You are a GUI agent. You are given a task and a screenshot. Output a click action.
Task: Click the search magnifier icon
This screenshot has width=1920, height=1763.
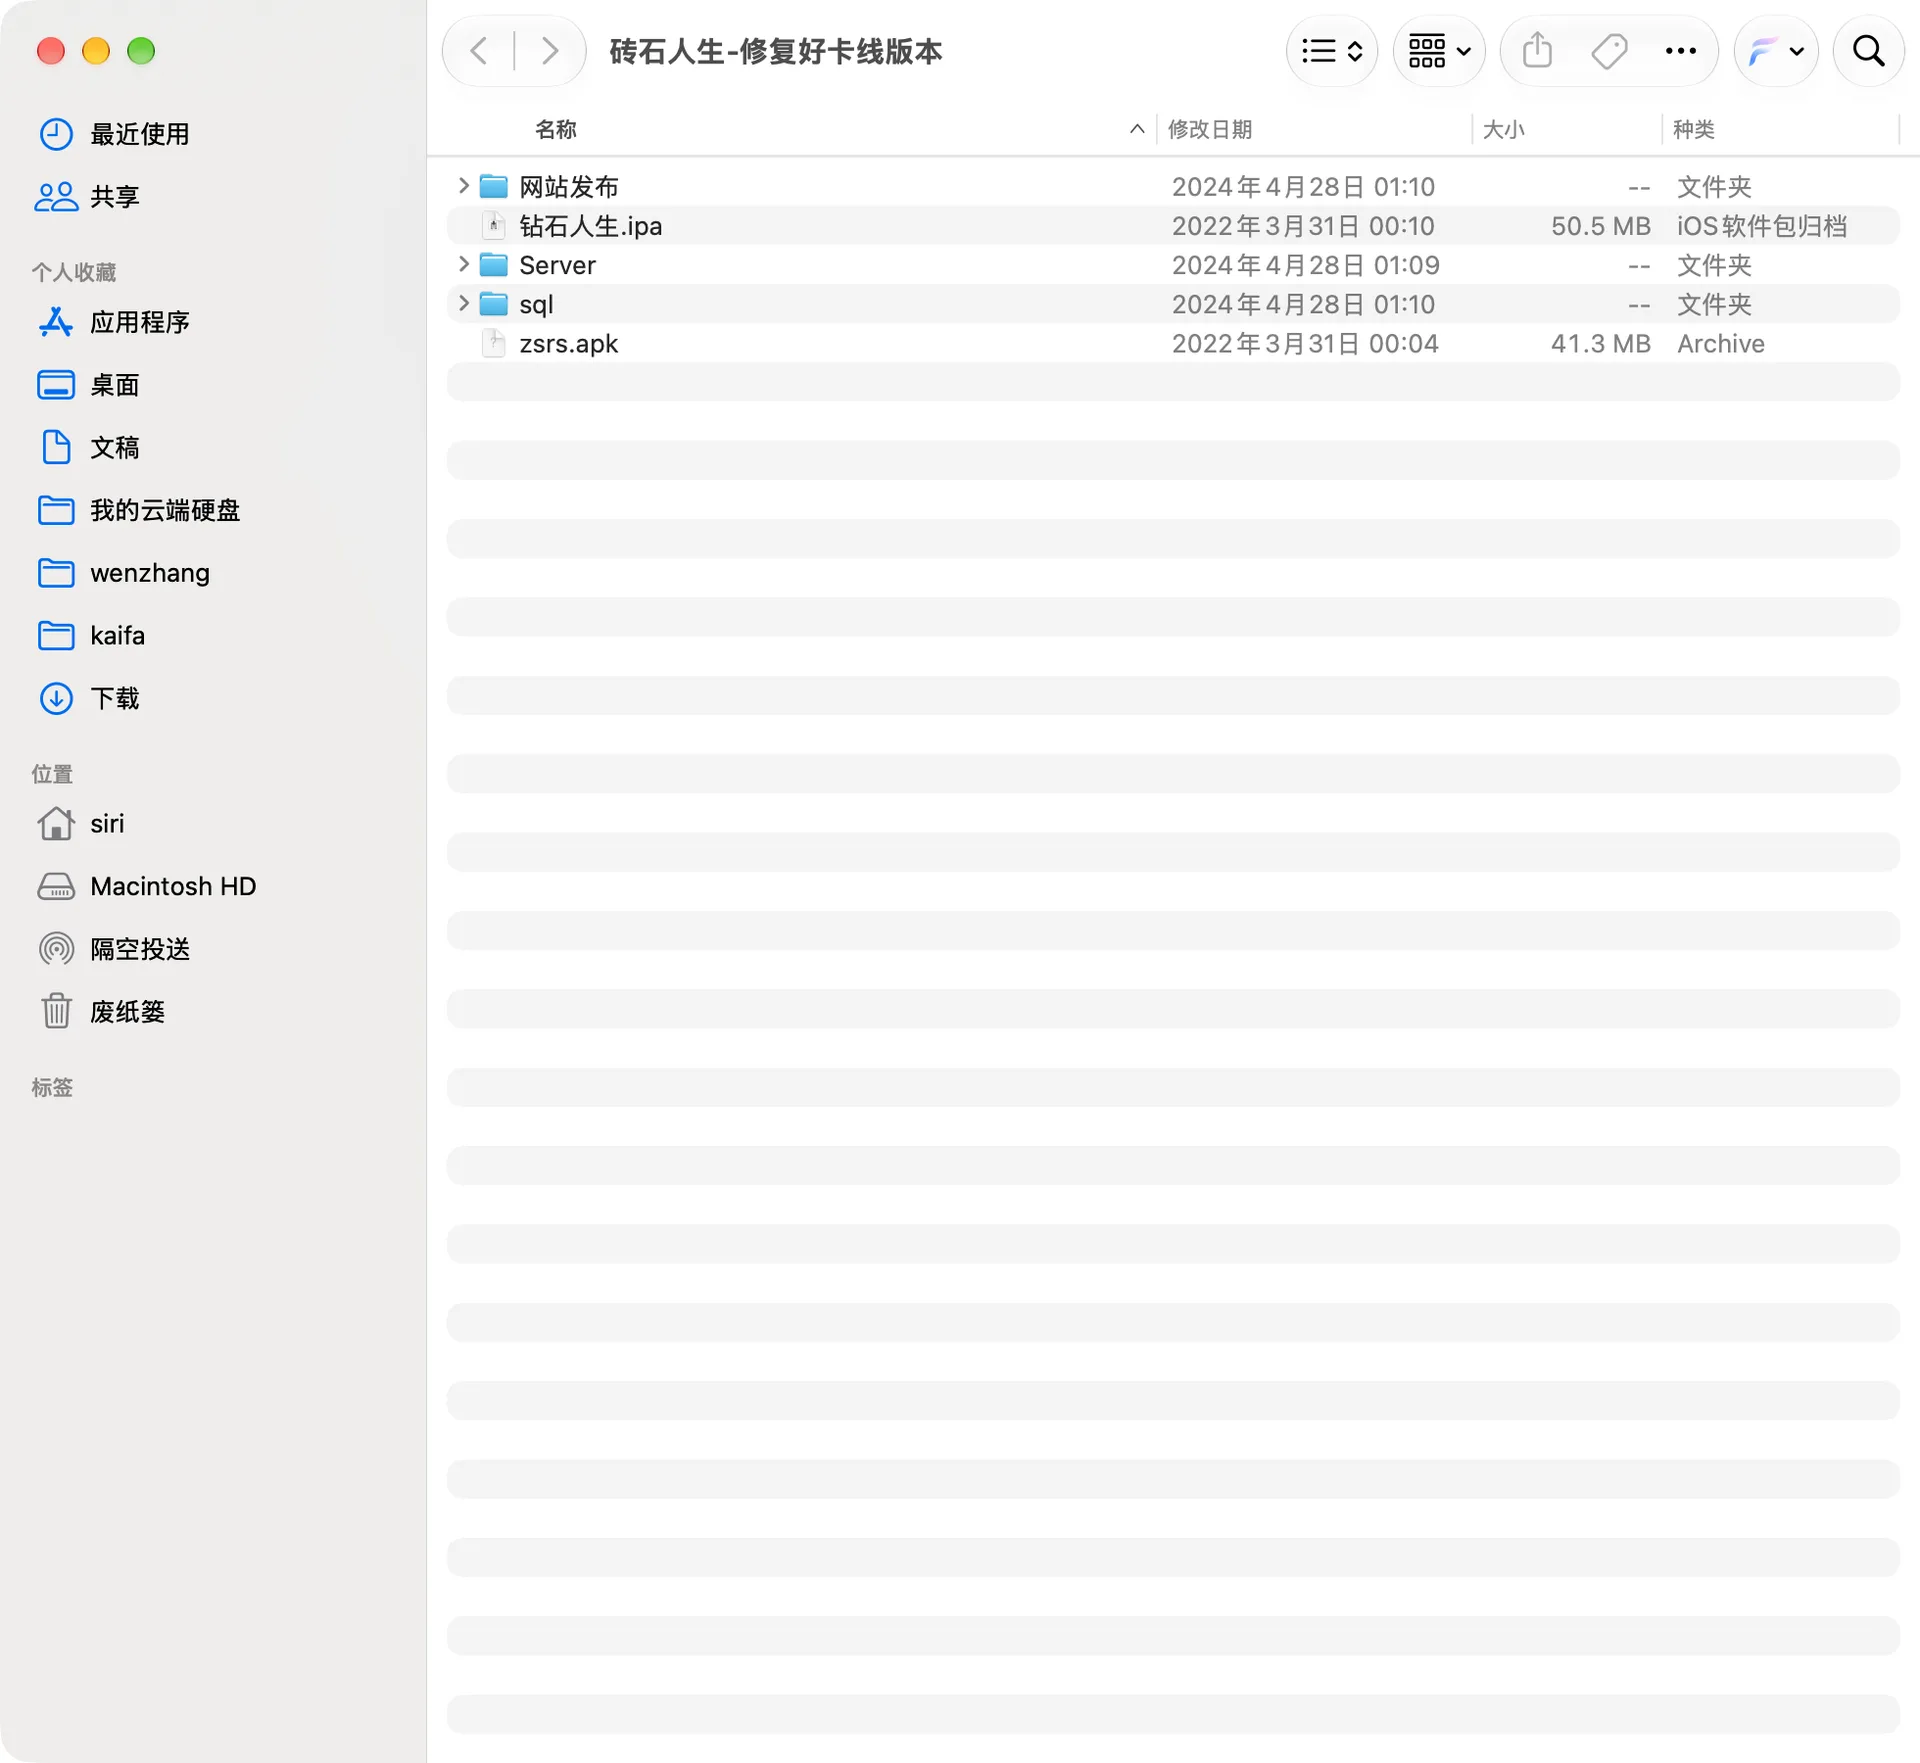[1868, 51]
